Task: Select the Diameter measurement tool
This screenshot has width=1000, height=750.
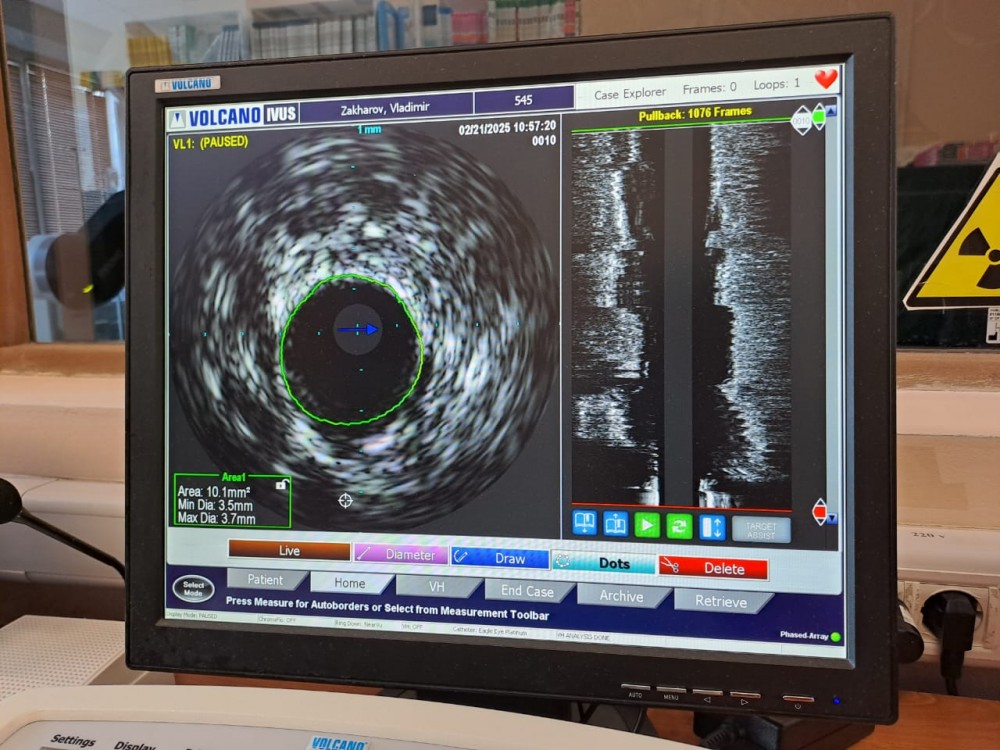Action: (401, 554)
